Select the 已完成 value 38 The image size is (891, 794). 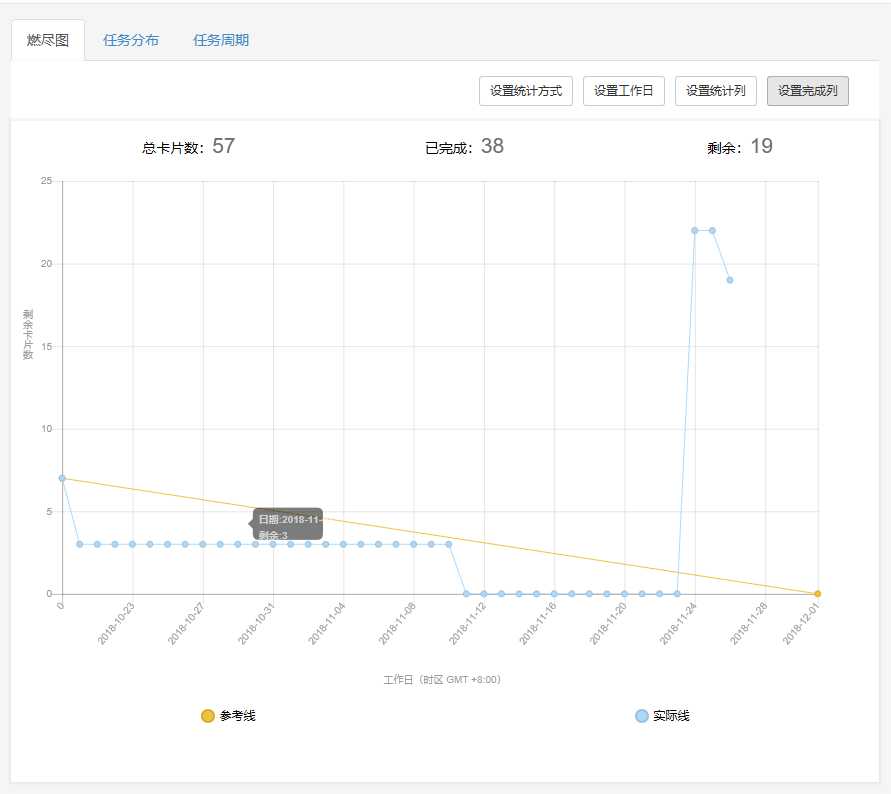(x=492, y=146)
